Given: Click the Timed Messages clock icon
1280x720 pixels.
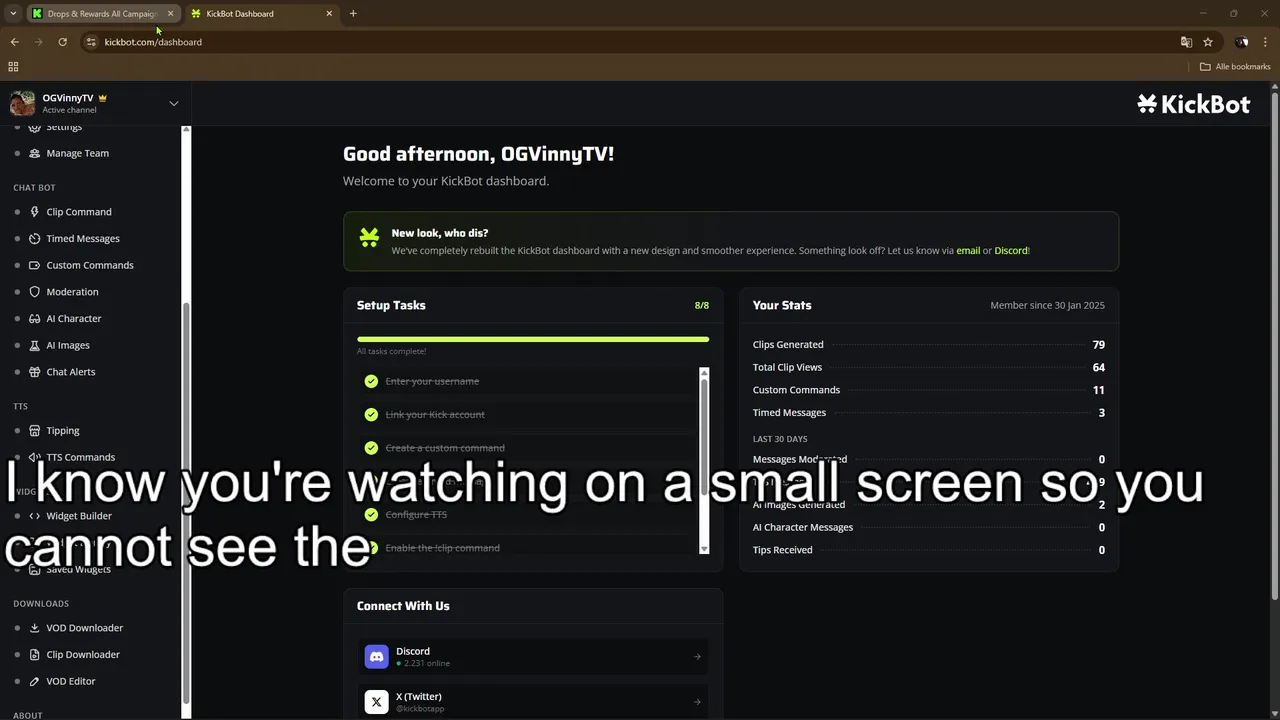Looking at the screenshot, I should point(35,239).
